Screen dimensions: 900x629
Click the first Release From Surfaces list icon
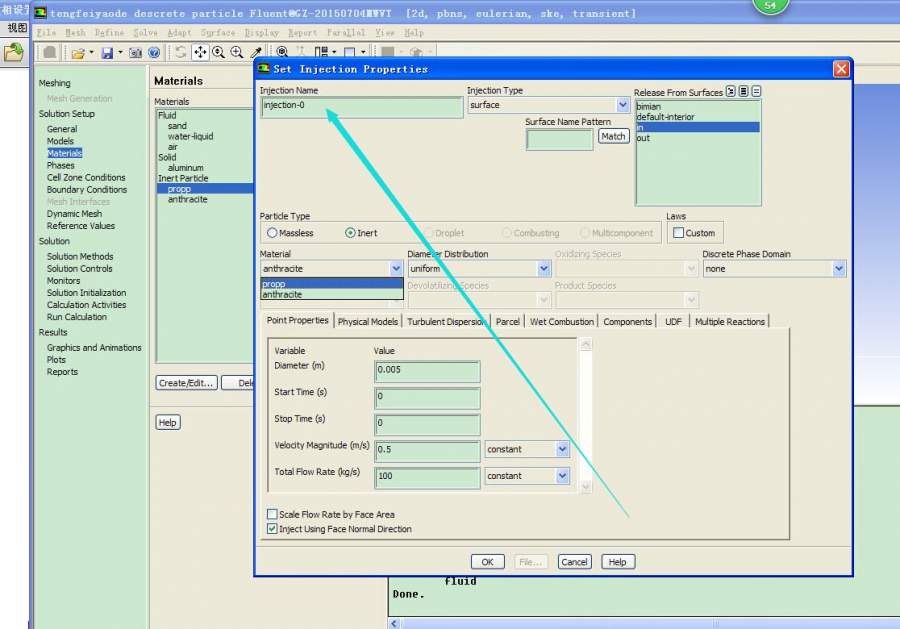click(x=730, y=91)
